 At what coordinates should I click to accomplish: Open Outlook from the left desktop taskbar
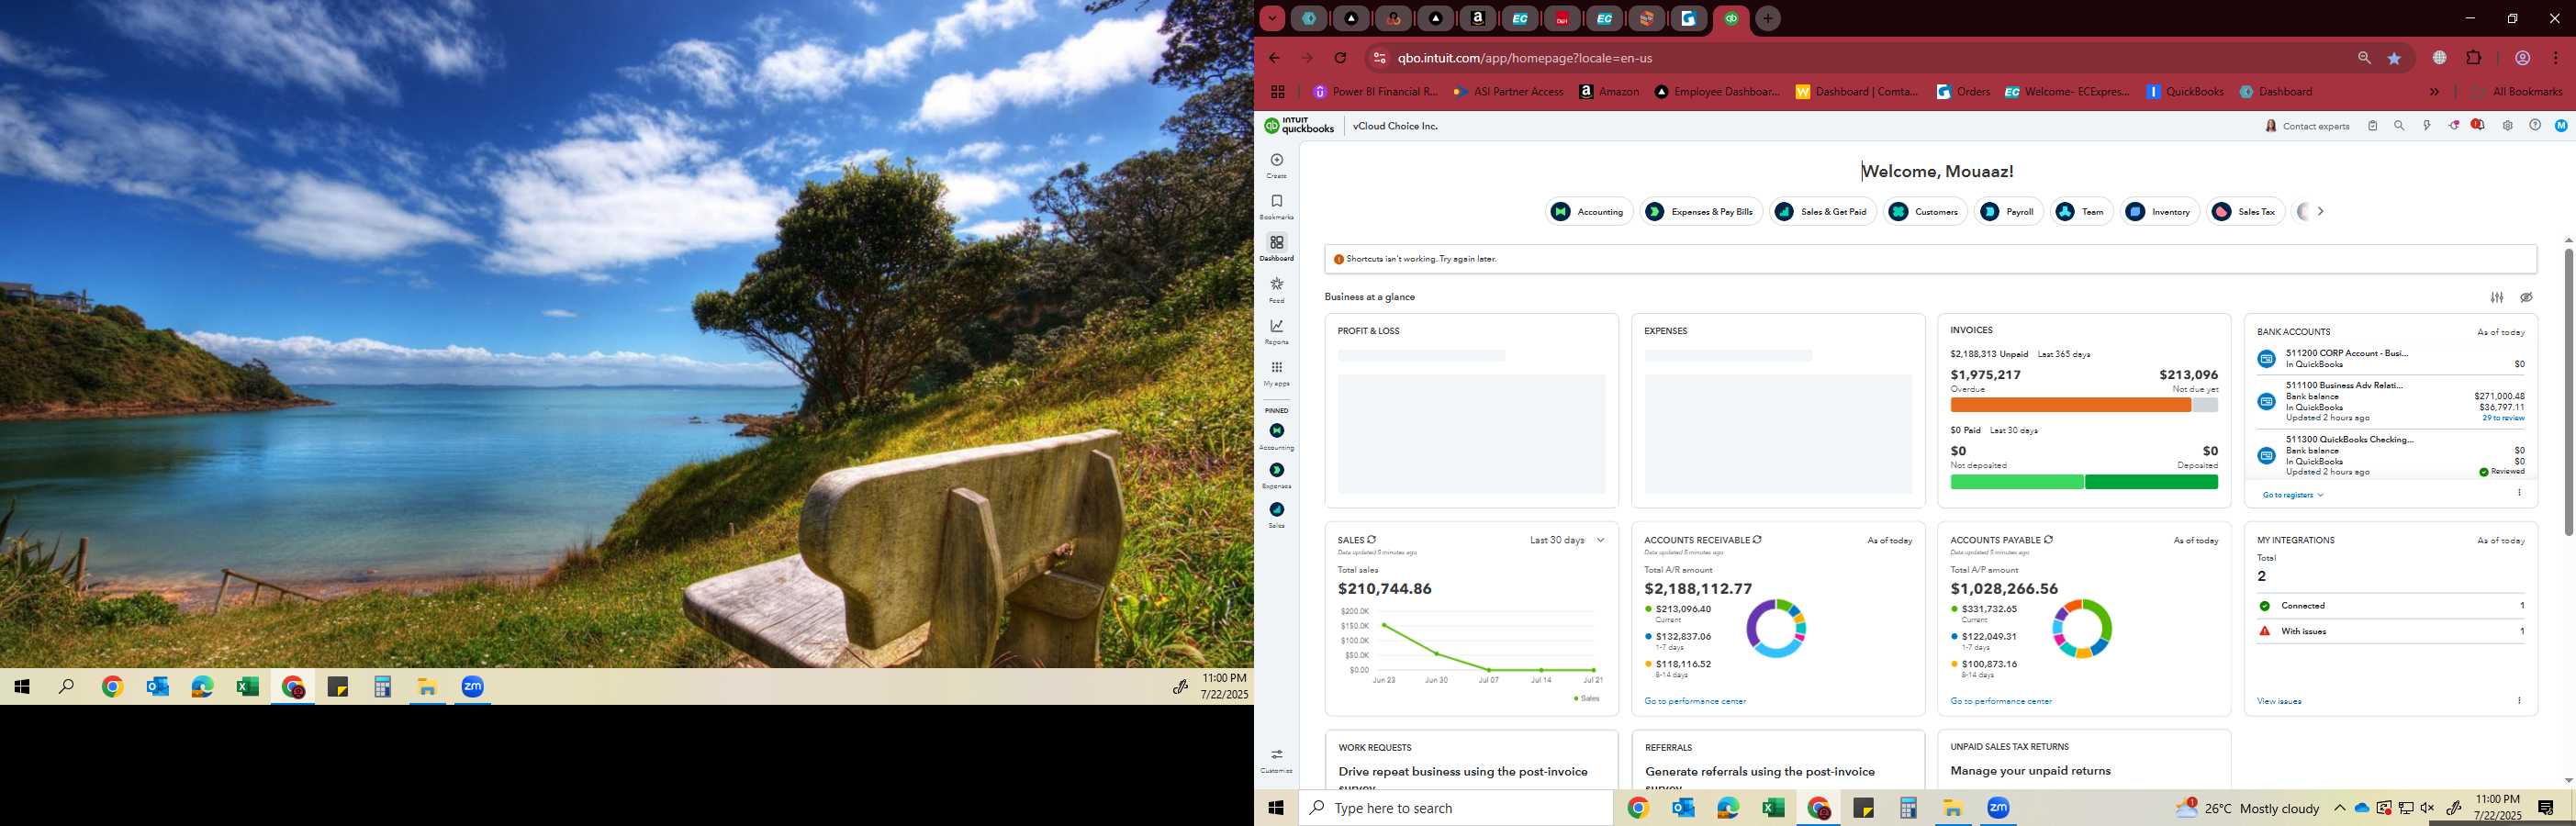point(157,687)
